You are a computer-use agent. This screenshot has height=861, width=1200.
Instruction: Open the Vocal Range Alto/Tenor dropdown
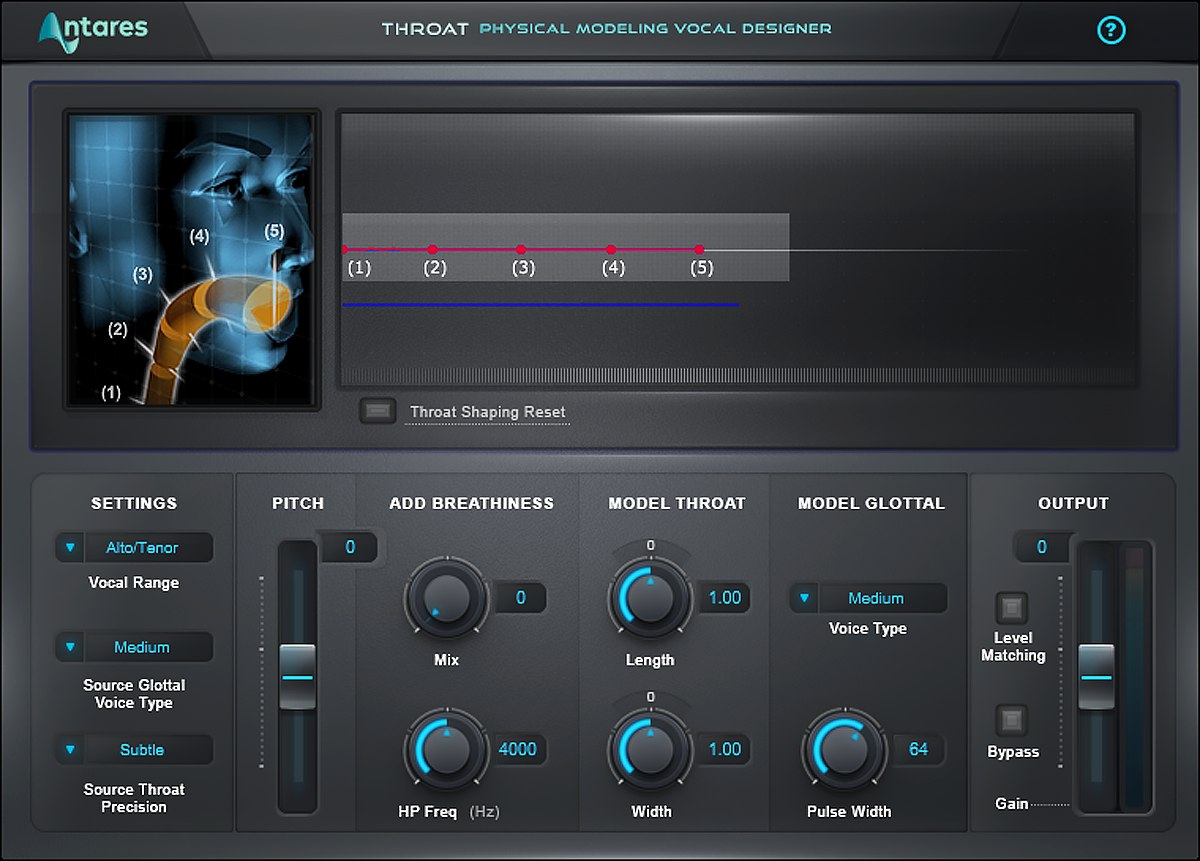(x=134, y=548)
